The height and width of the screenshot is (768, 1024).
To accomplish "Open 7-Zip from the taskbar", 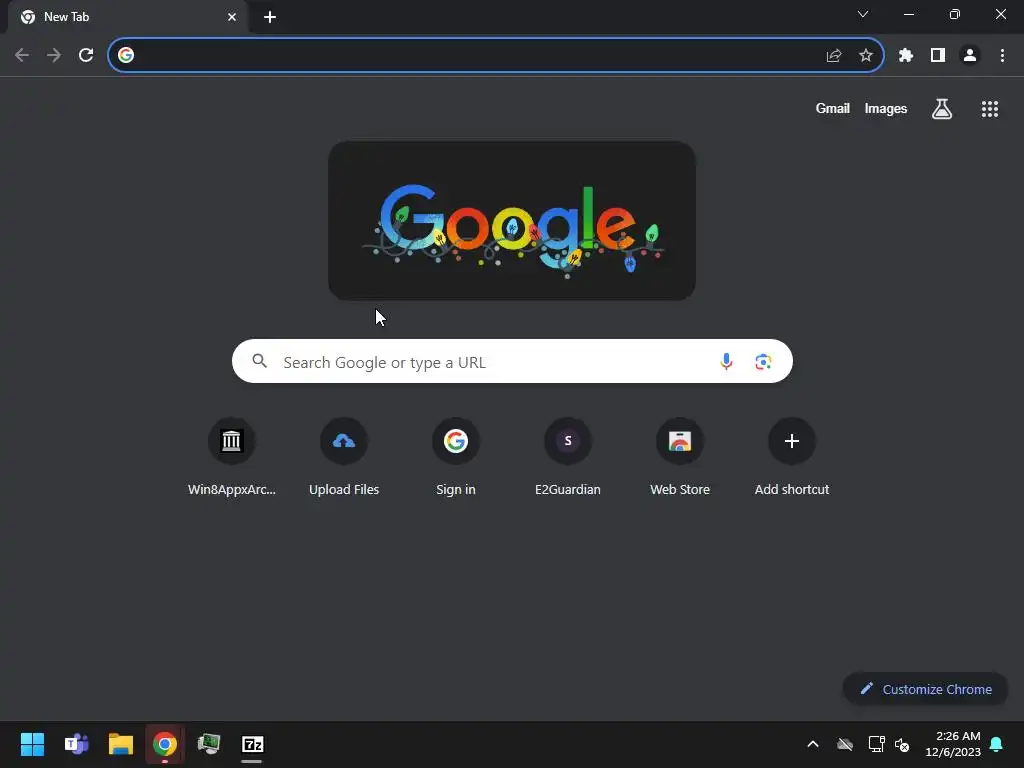I will tap(253, 744).
